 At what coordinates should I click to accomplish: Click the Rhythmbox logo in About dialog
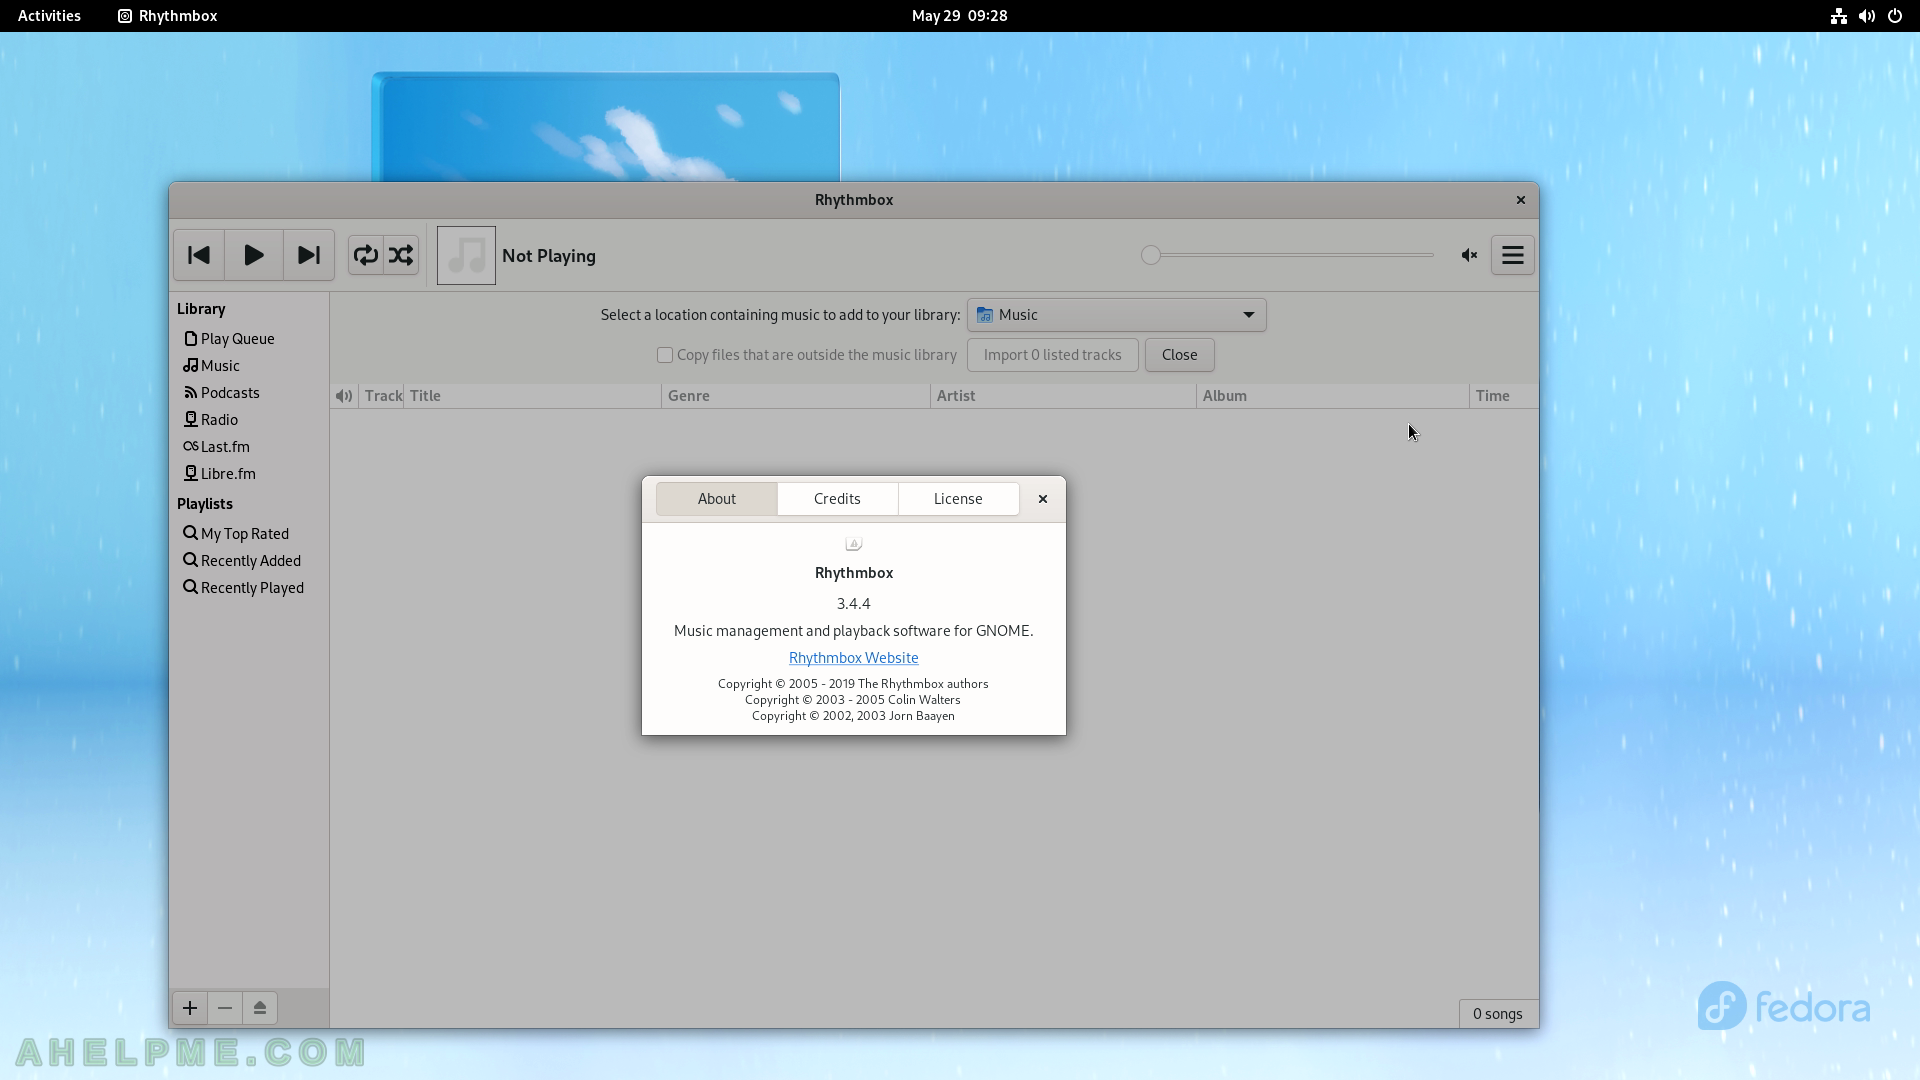854,544
